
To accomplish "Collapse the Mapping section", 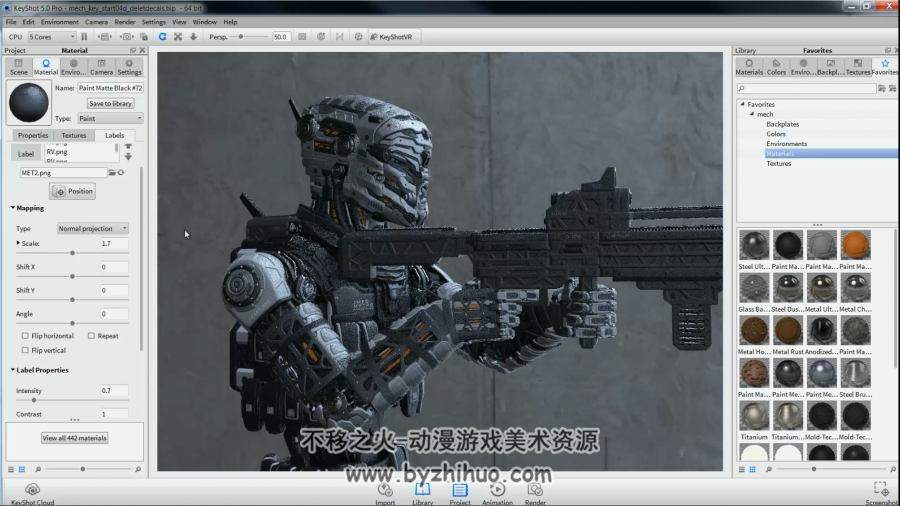I will pos(13,208).
